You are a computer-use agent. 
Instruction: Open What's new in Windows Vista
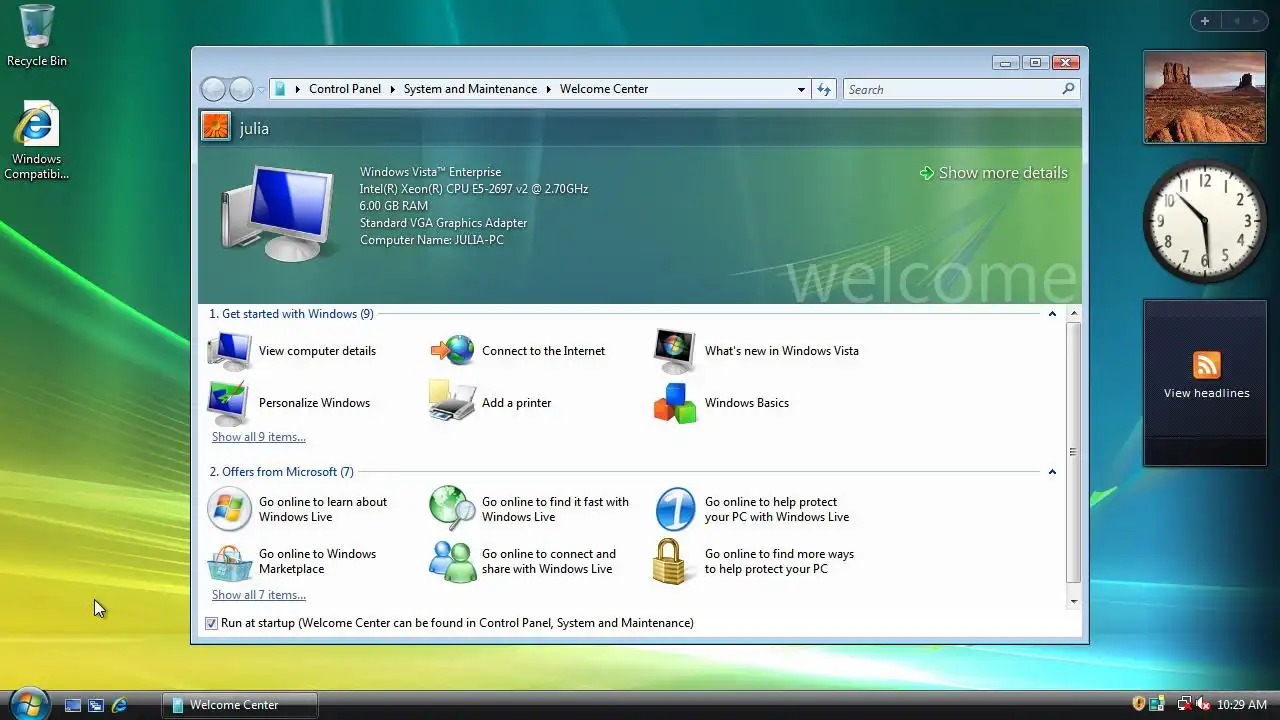pos(756,351)
